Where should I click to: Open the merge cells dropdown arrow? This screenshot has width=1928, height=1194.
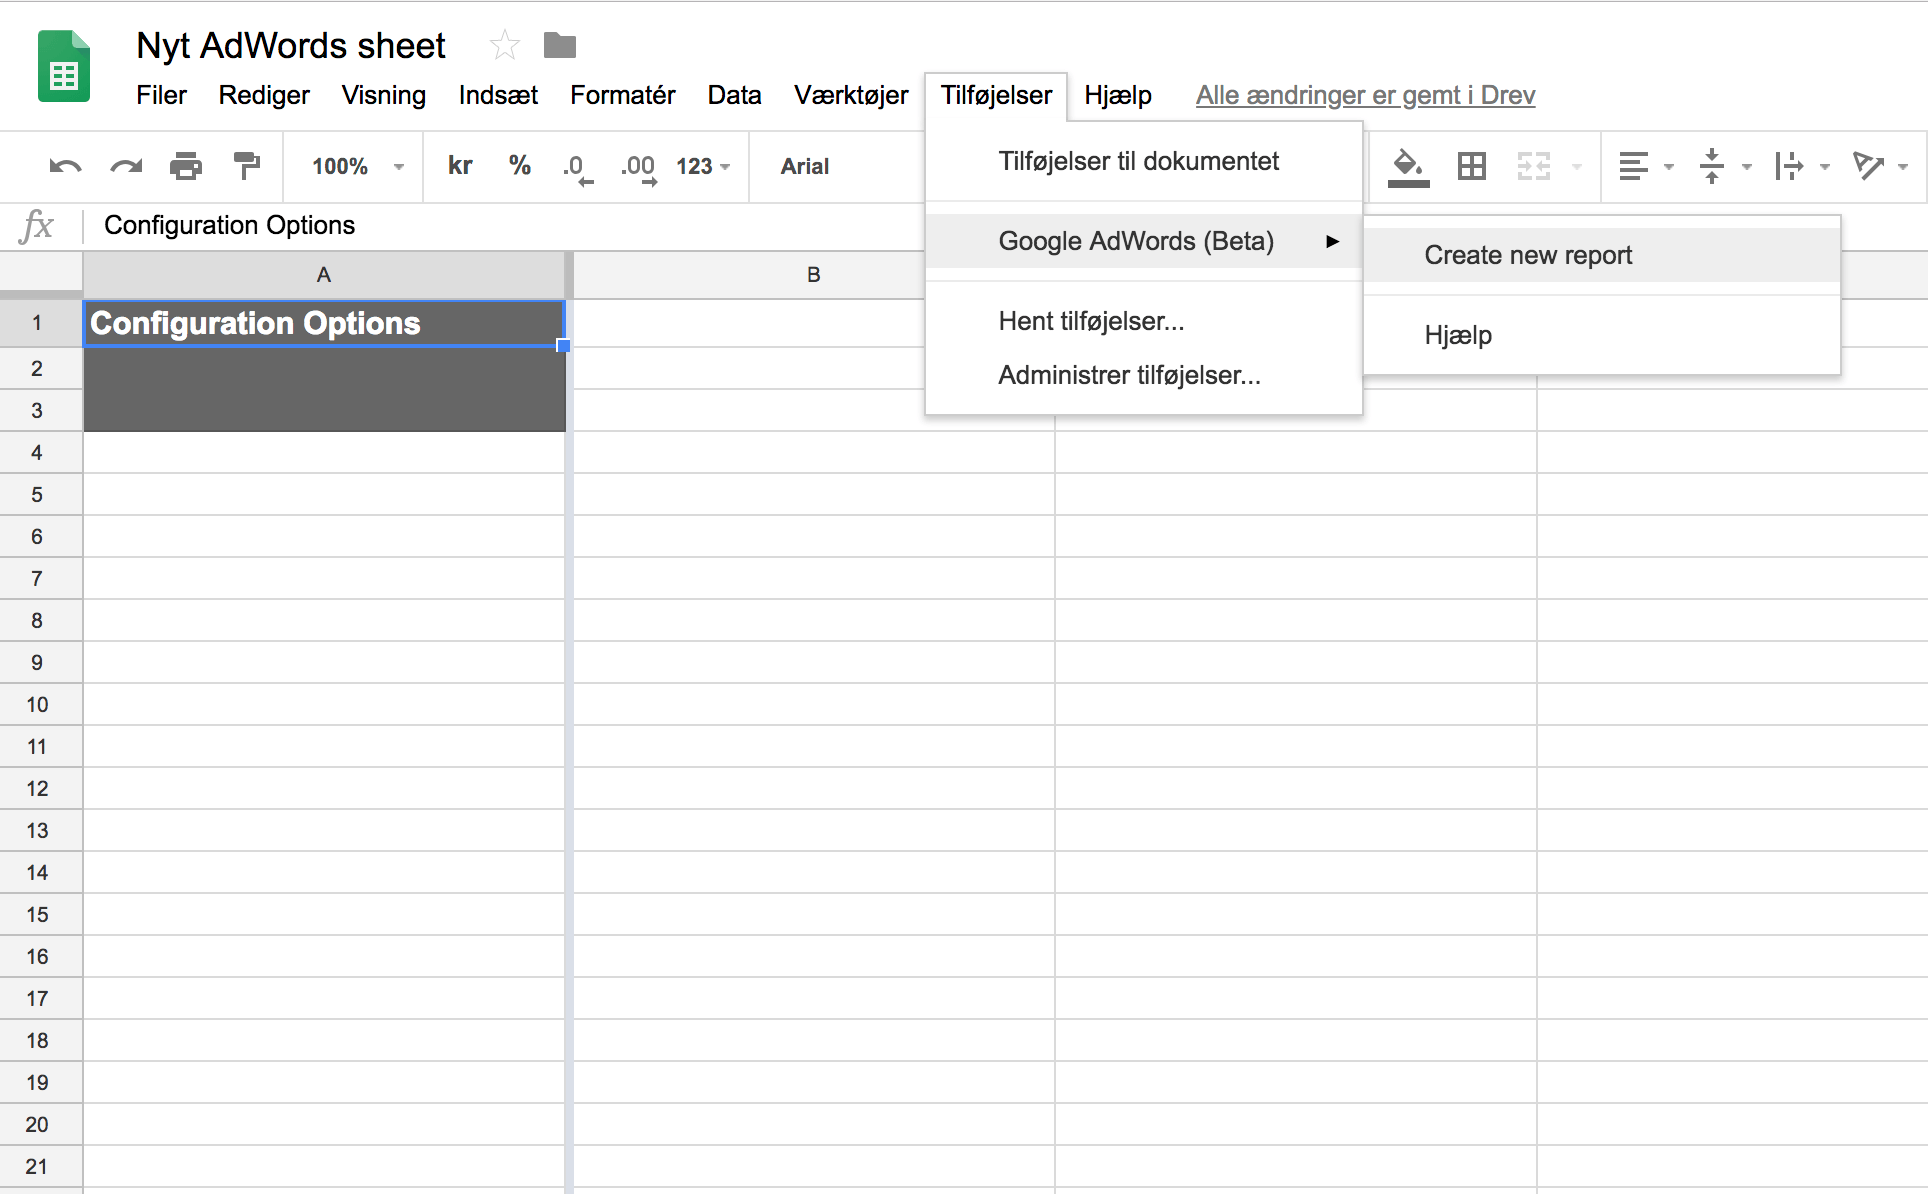(x=1577, y=167)
